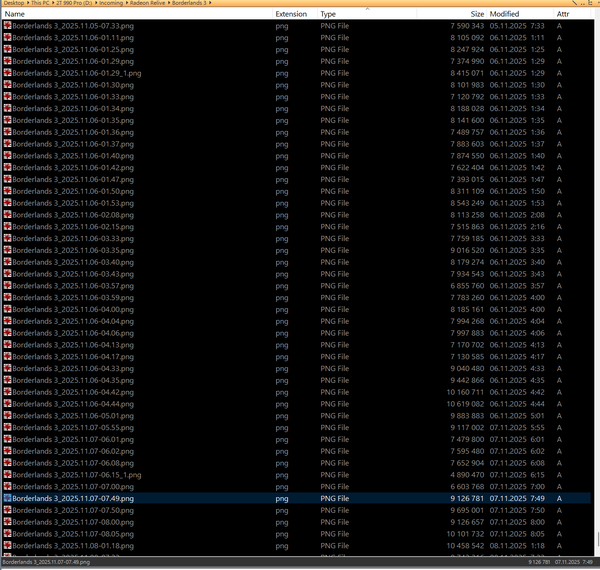Sort the file list by Name column
The width and height of the screenshot is (600, 570).
15,14
